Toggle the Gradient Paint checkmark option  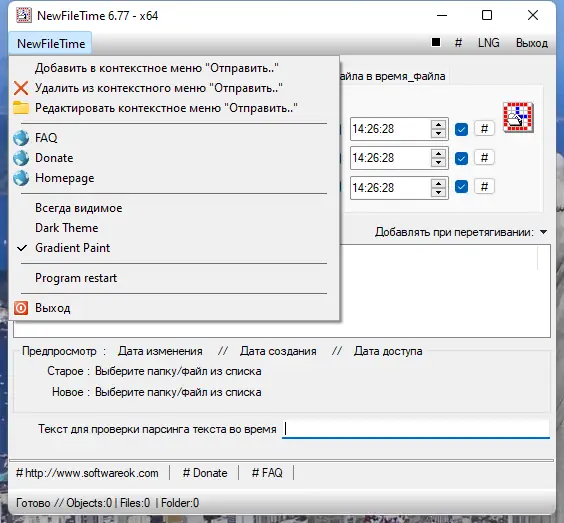[x=174, y=248]
